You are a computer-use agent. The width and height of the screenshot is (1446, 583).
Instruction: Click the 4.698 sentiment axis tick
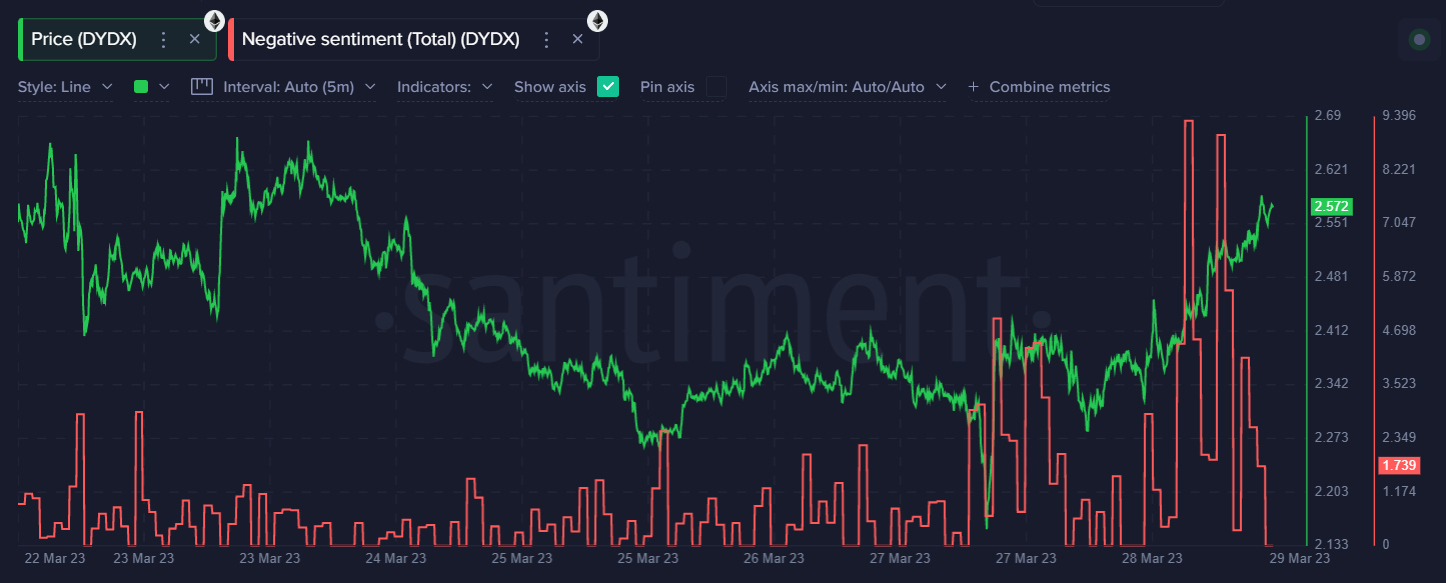1398,330
